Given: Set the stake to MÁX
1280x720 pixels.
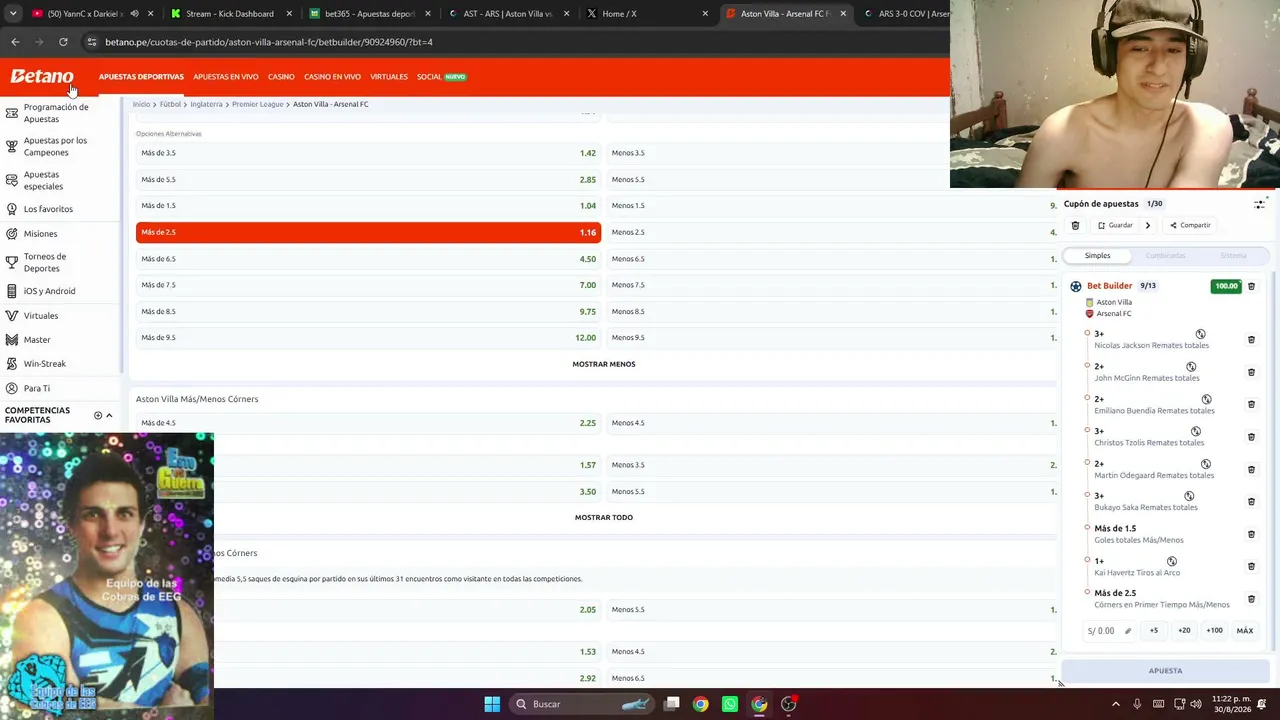Looking at the screenshot, I should 1245,631.
